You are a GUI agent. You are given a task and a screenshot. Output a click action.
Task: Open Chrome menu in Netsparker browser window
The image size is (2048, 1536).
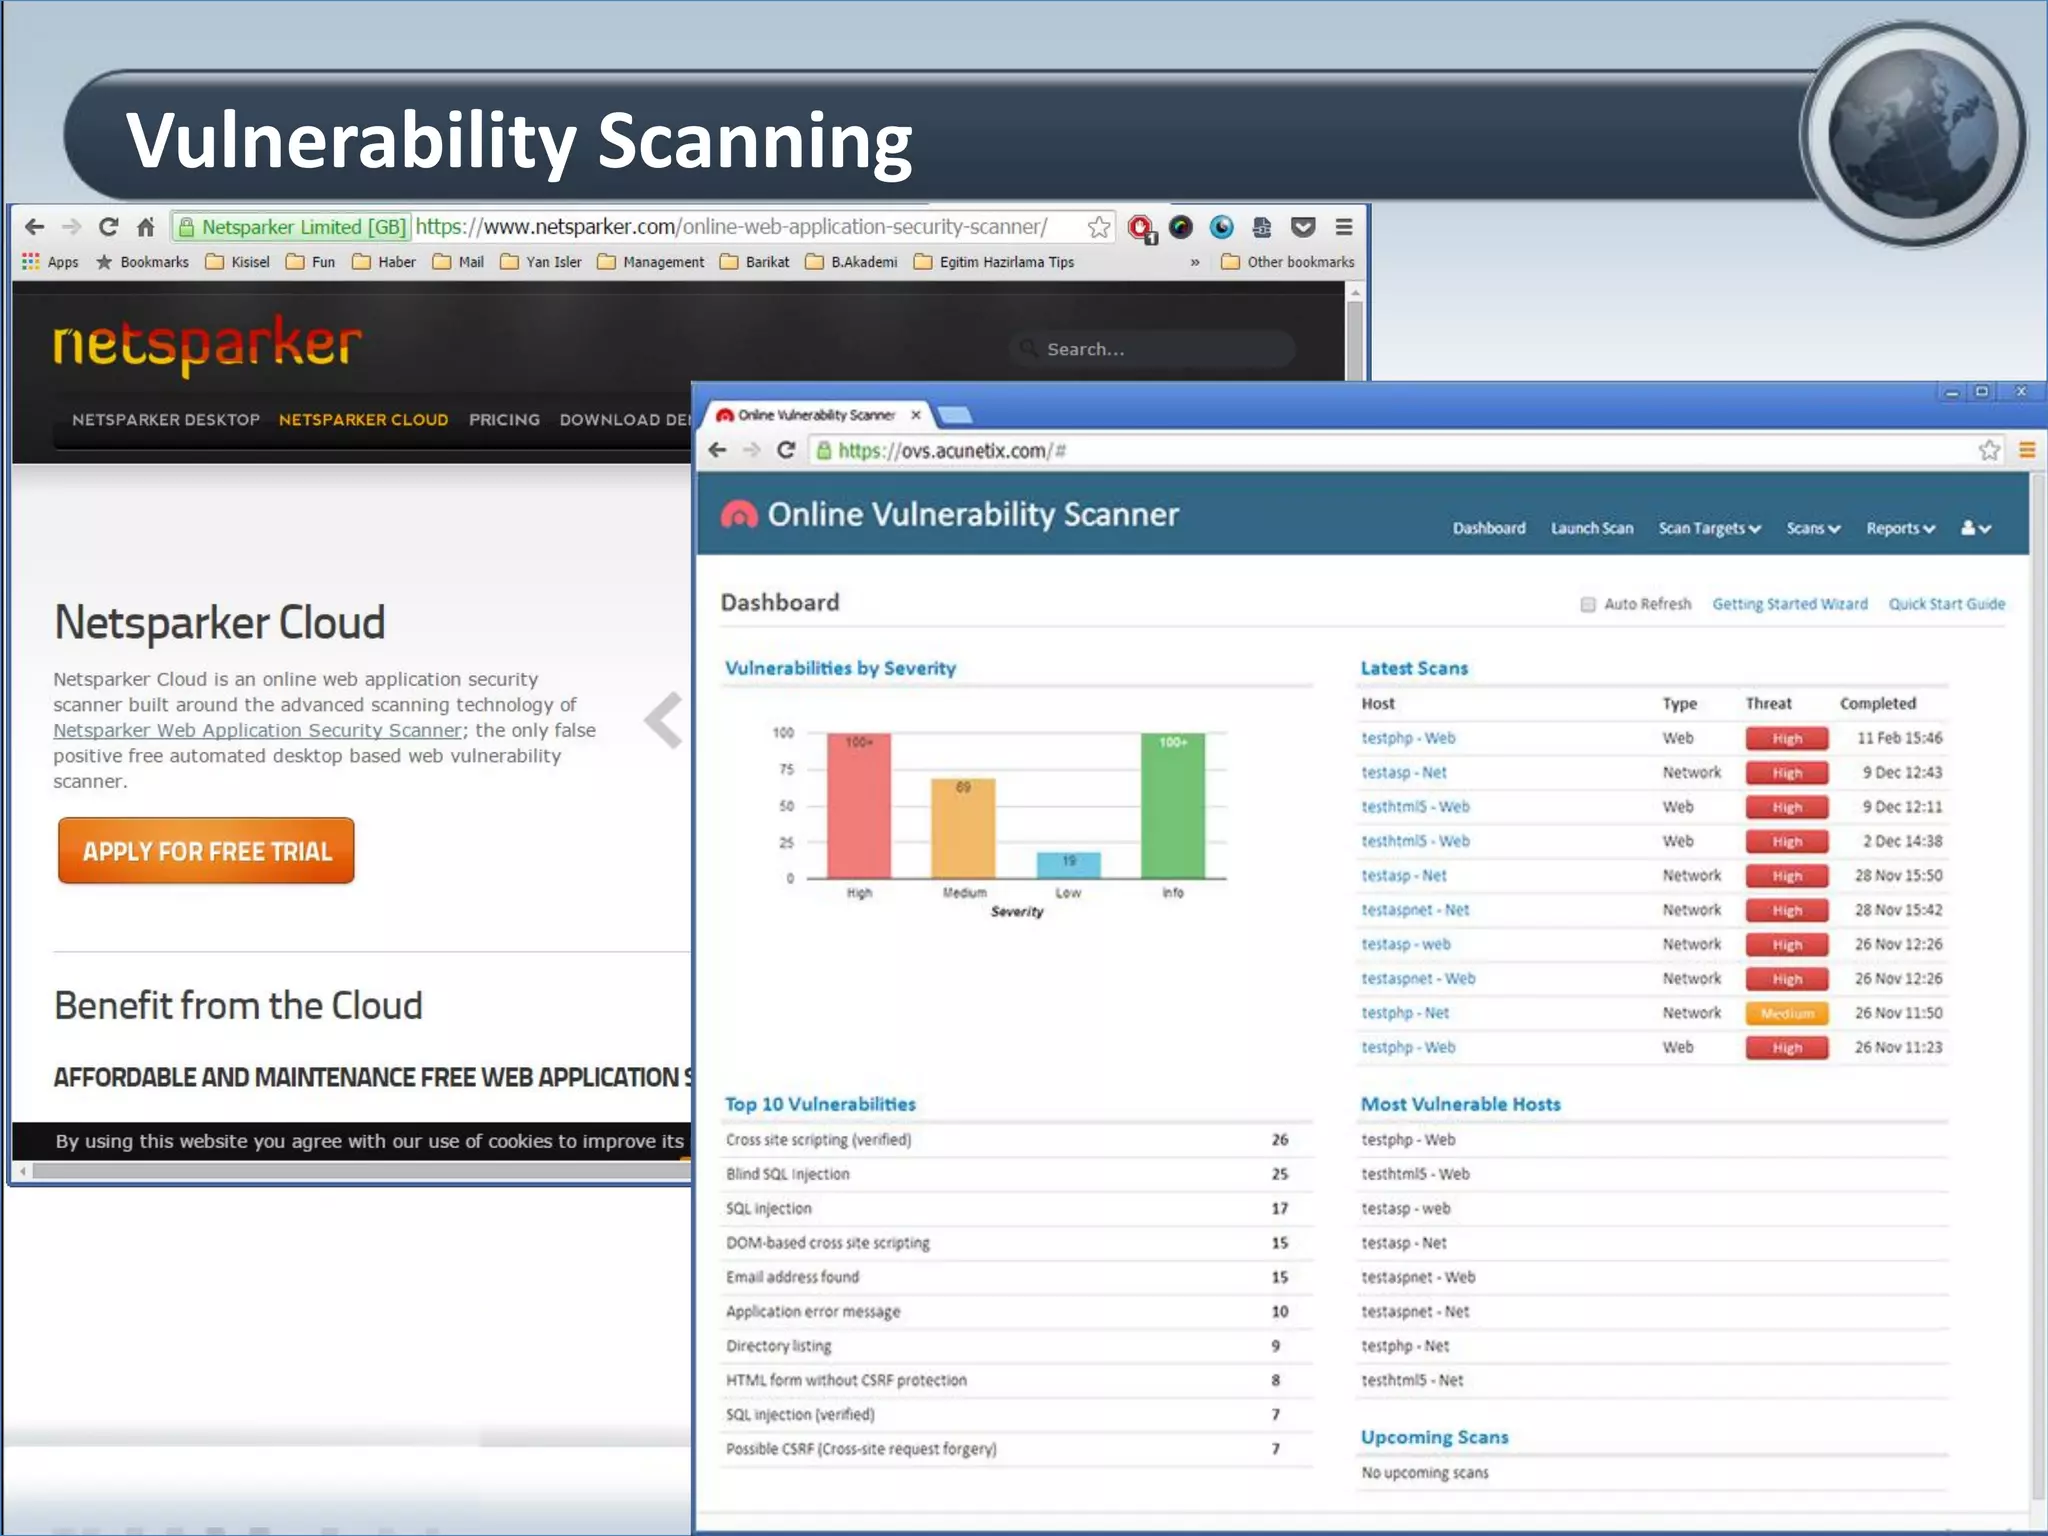pos(1344,227)
